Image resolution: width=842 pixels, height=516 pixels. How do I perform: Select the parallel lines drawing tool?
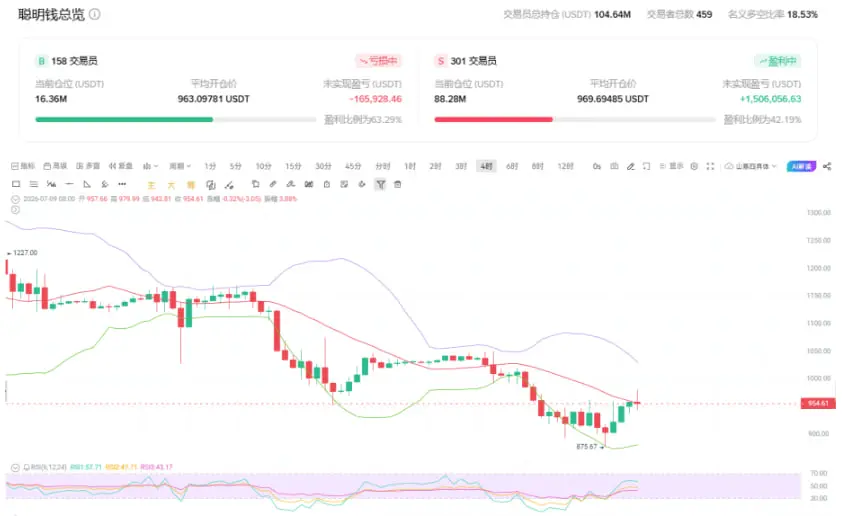(34, 184)
